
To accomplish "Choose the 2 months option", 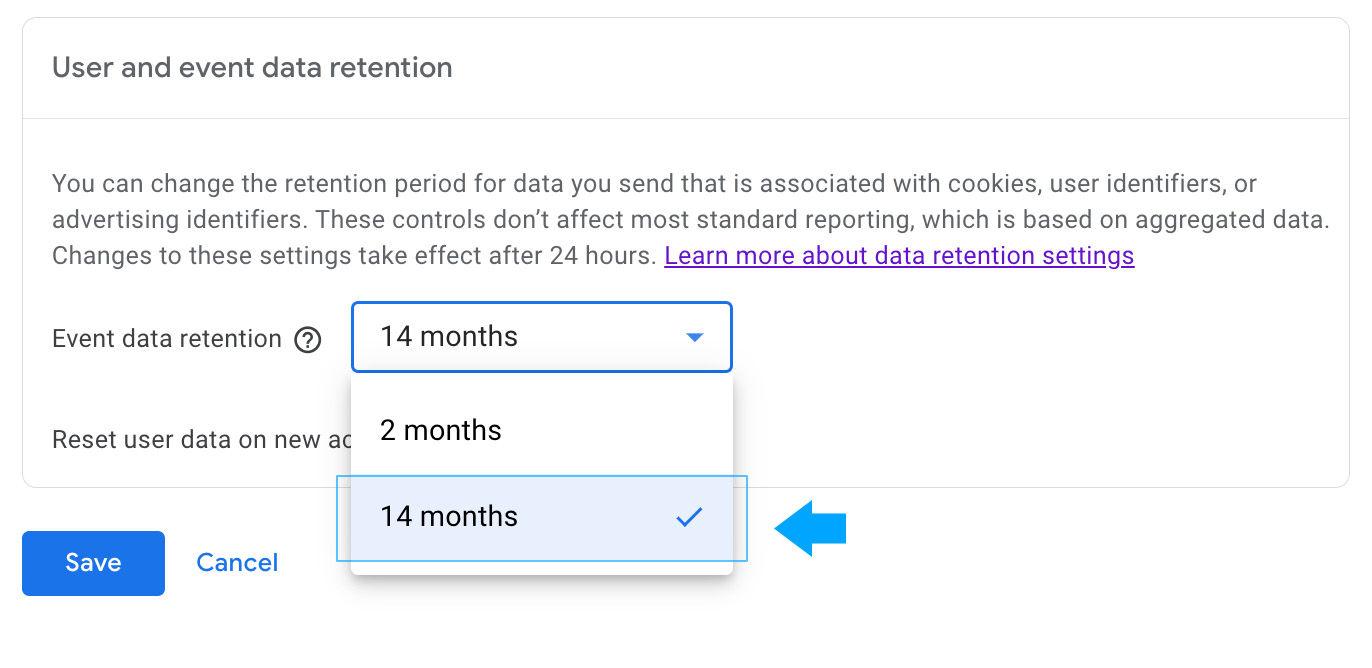I will [541, 430].
